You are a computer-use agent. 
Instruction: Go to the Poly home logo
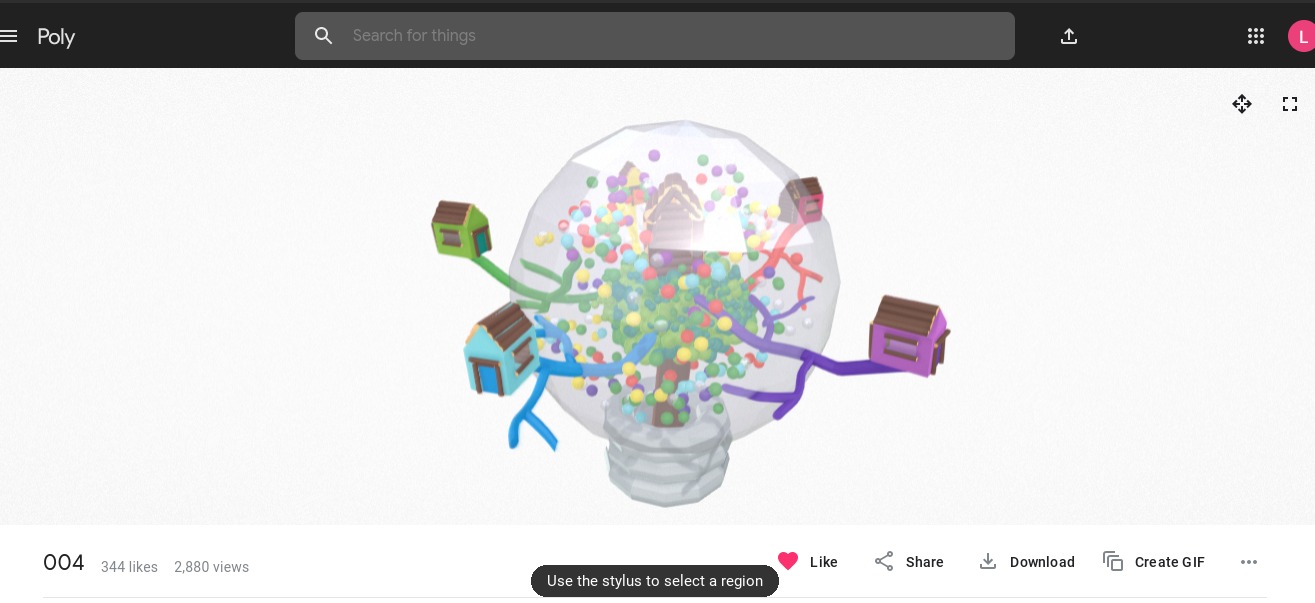pyautogui.click(x=56, y=37)
